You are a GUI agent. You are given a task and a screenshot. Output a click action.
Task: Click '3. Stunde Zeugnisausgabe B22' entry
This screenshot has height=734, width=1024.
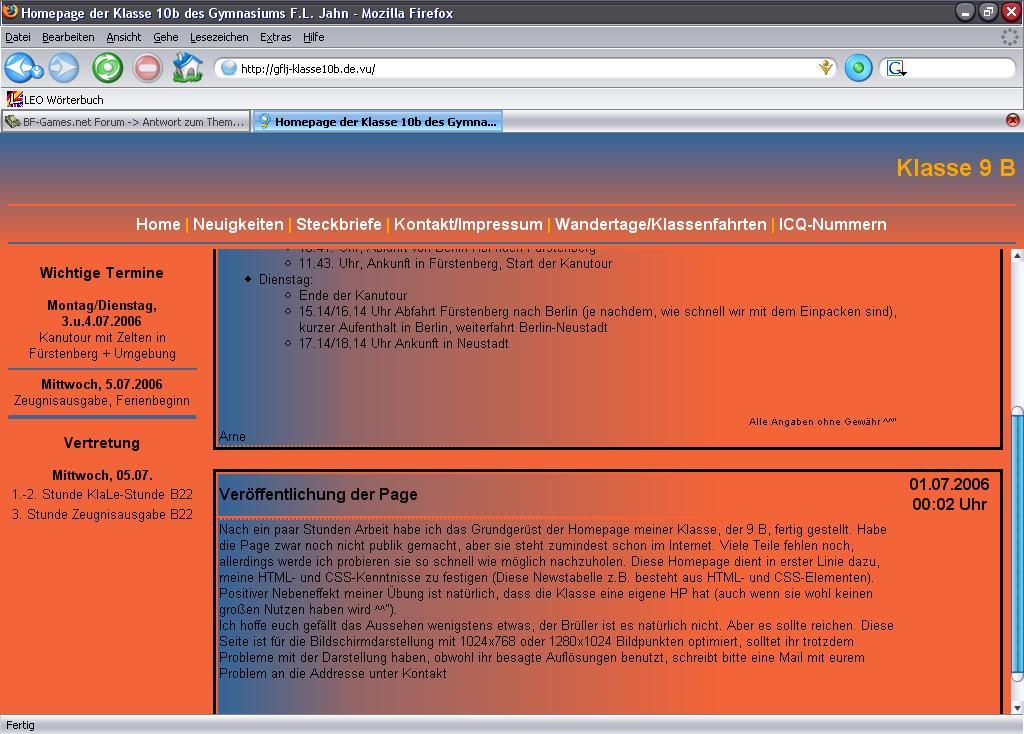pos(103,515)
